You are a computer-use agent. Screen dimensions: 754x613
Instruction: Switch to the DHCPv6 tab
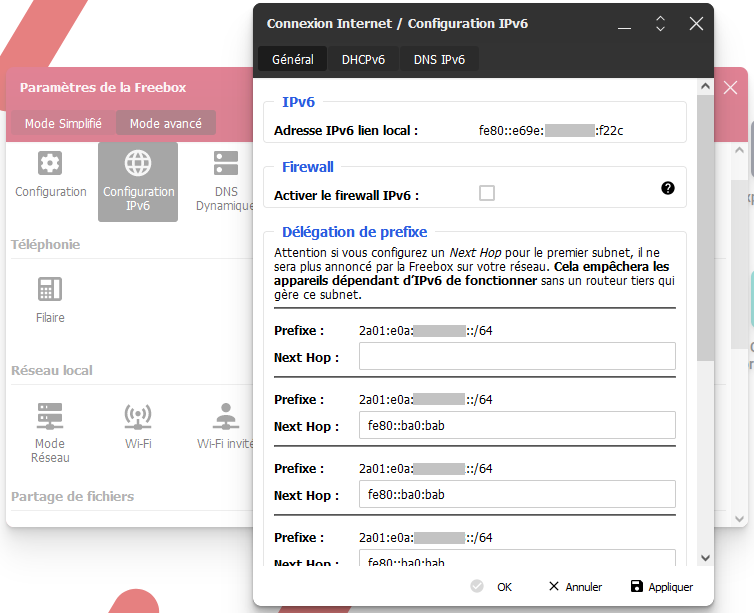point(363,59)
